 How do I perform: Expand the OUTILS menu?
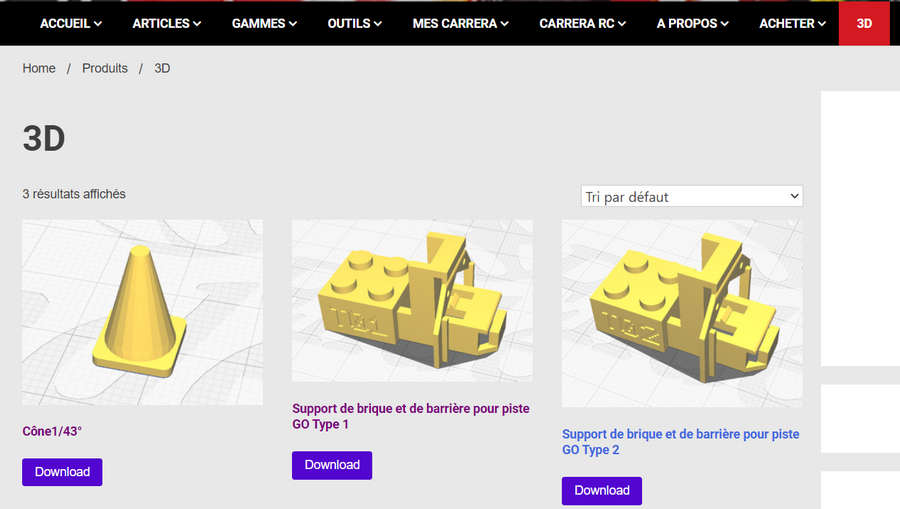point(354,24)
